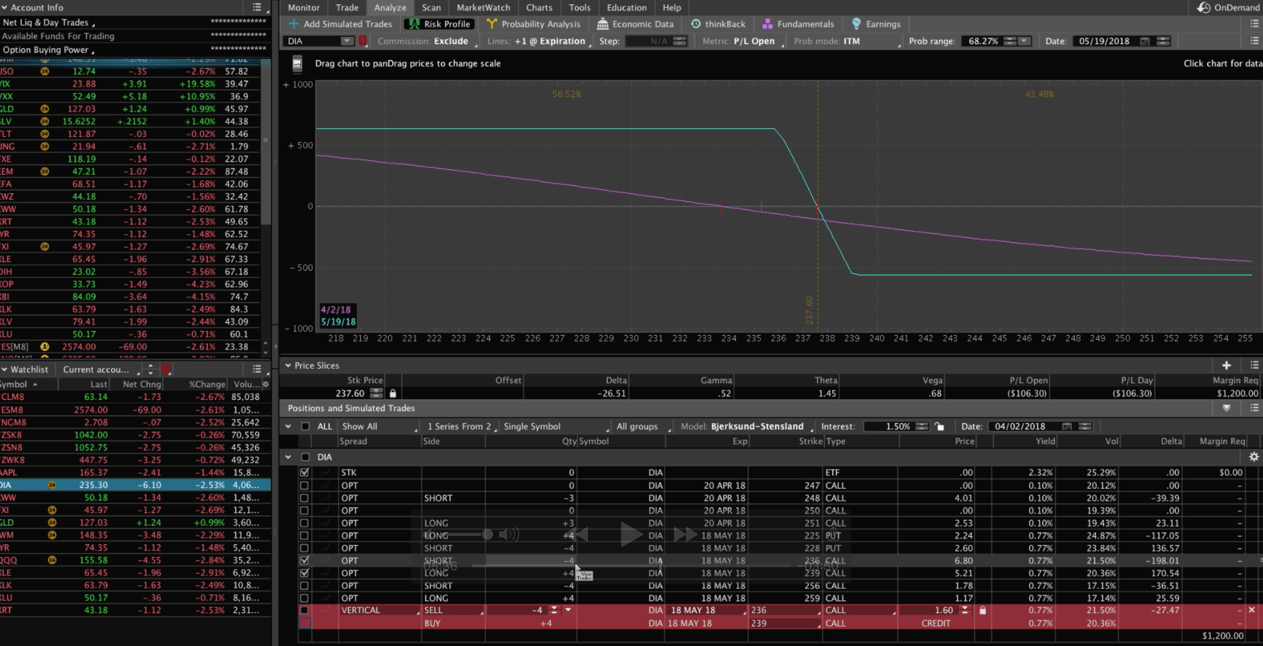Go to the Trade main tab

[x=347, y=7]
